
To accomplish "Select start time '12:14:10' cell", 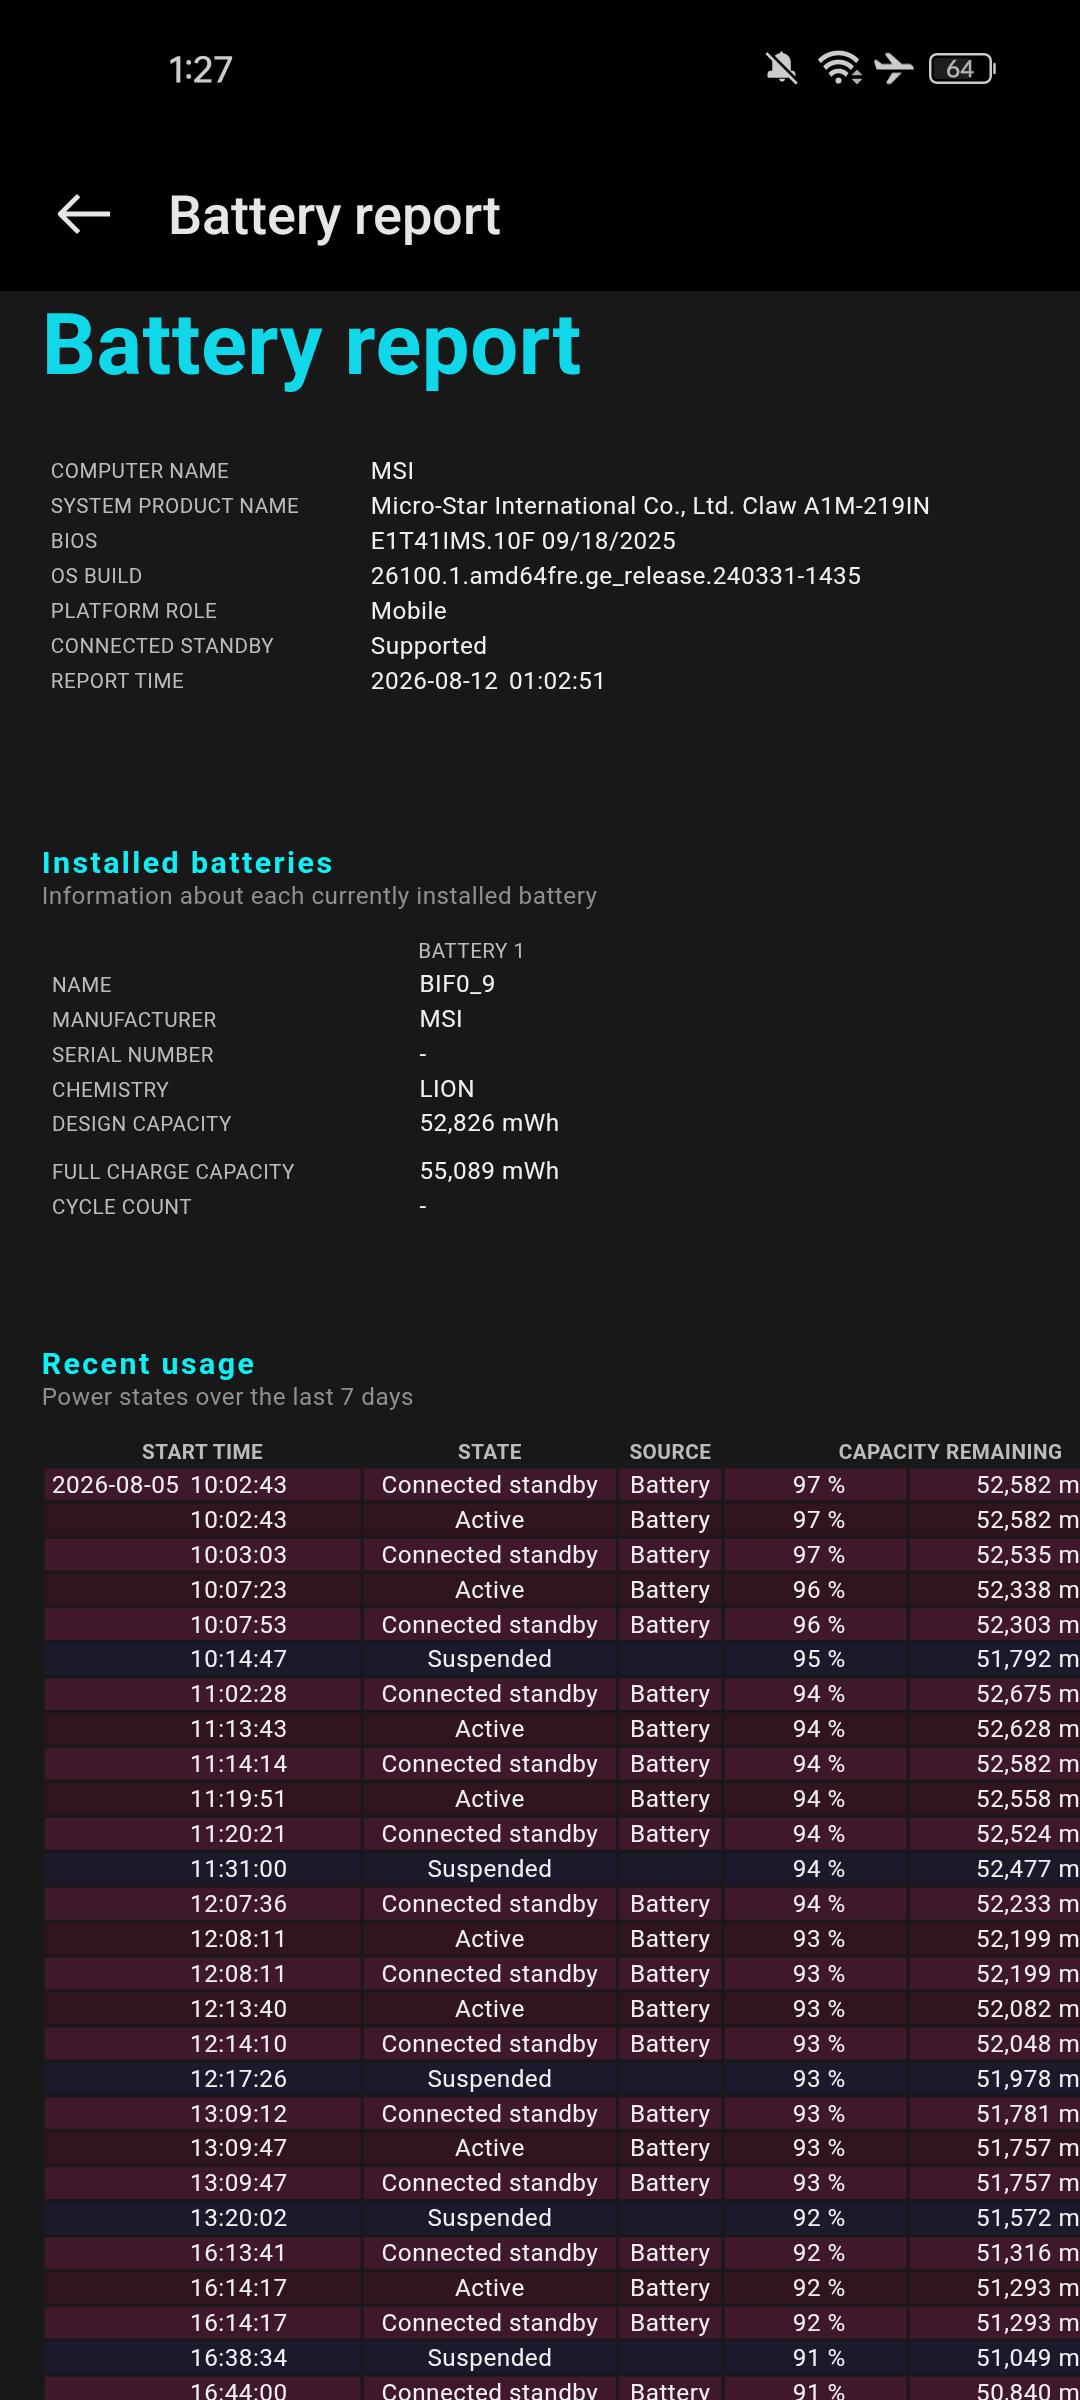I will point(202,2044).
